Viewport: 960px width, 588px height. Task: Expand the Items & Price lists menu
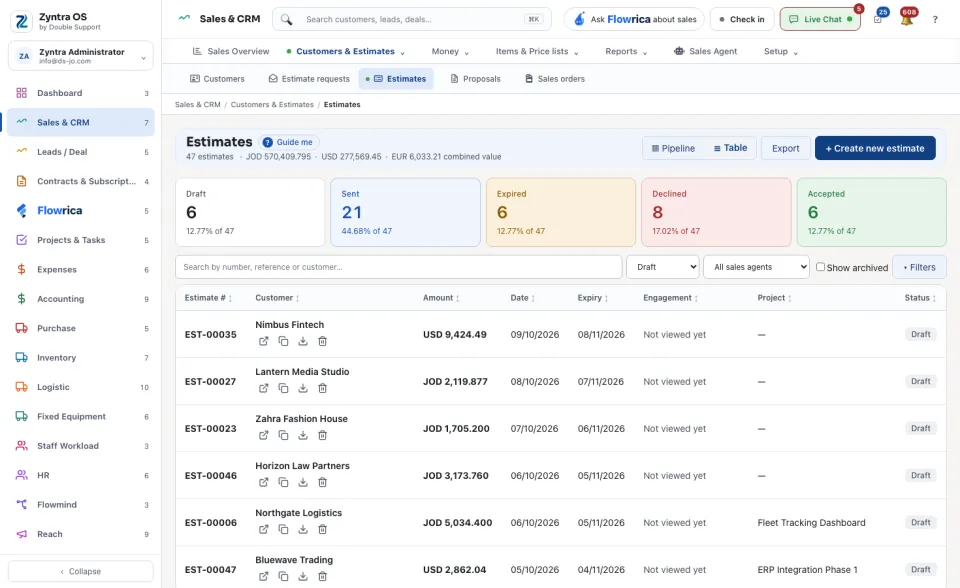[537, 51]
